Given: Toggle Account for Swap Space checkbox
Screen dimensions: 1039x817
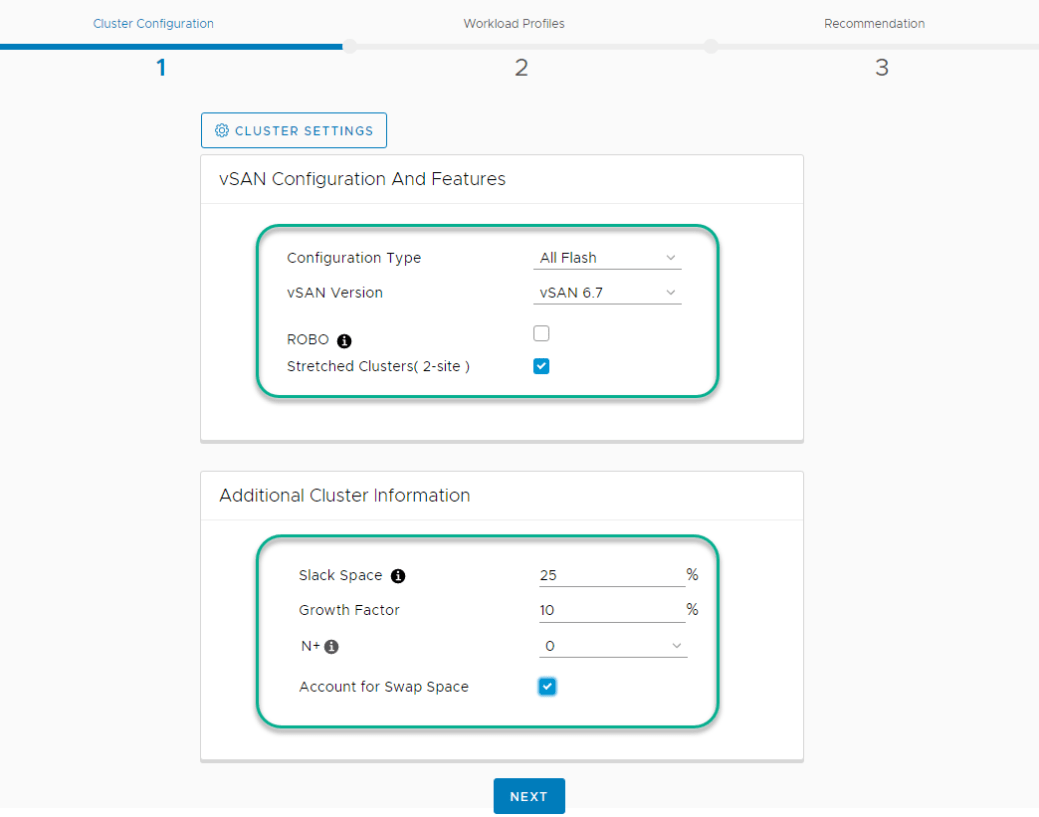Looking at the screenshot, I should (x=546, y=687).
